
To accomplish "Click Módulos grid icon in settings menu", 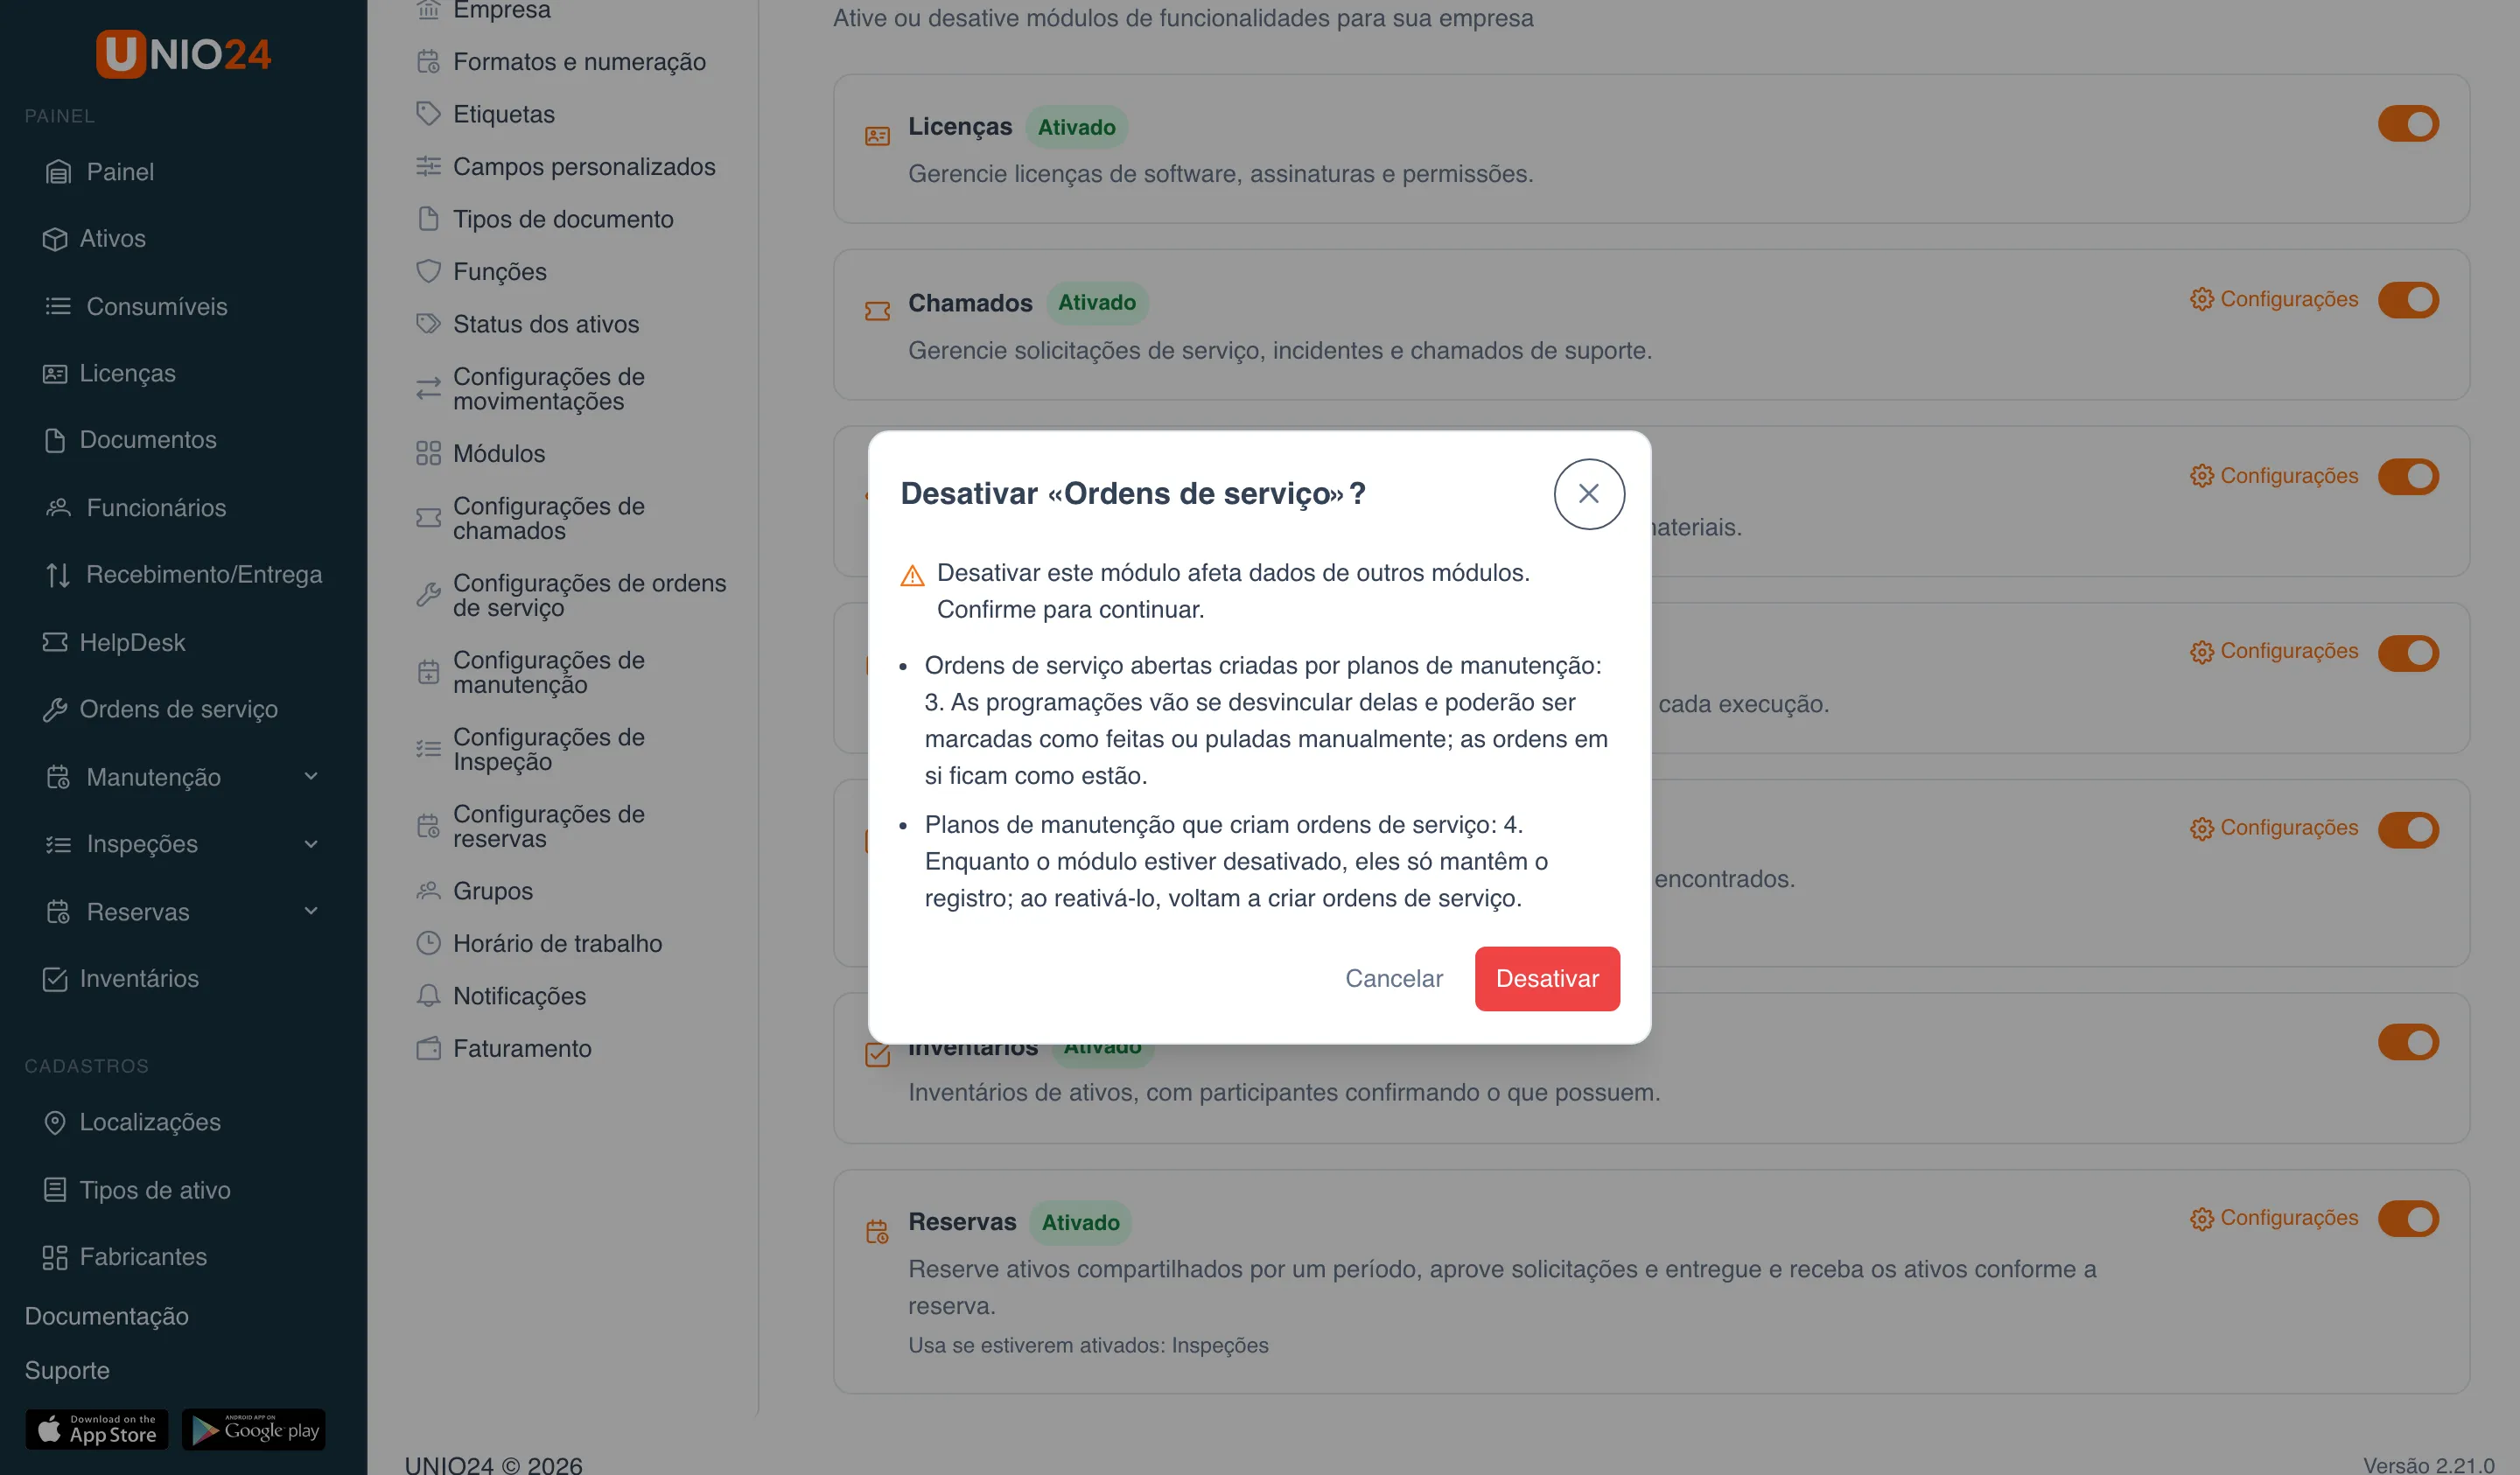I will [428, 453].
